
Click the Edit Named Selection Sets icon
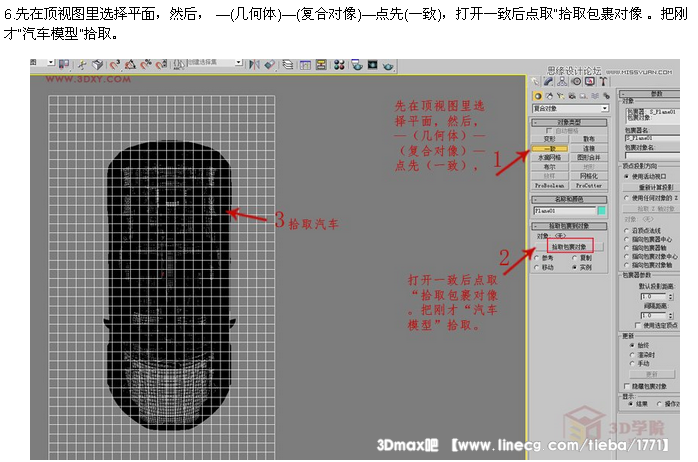tap(179, 65)
